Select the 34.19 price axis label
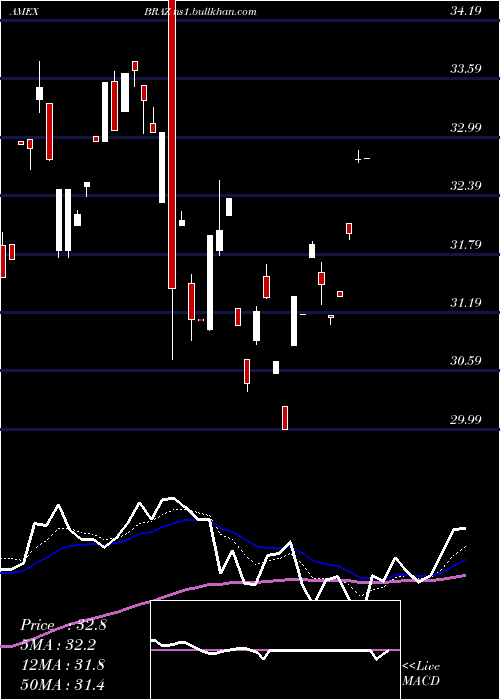 pos(466,11)
